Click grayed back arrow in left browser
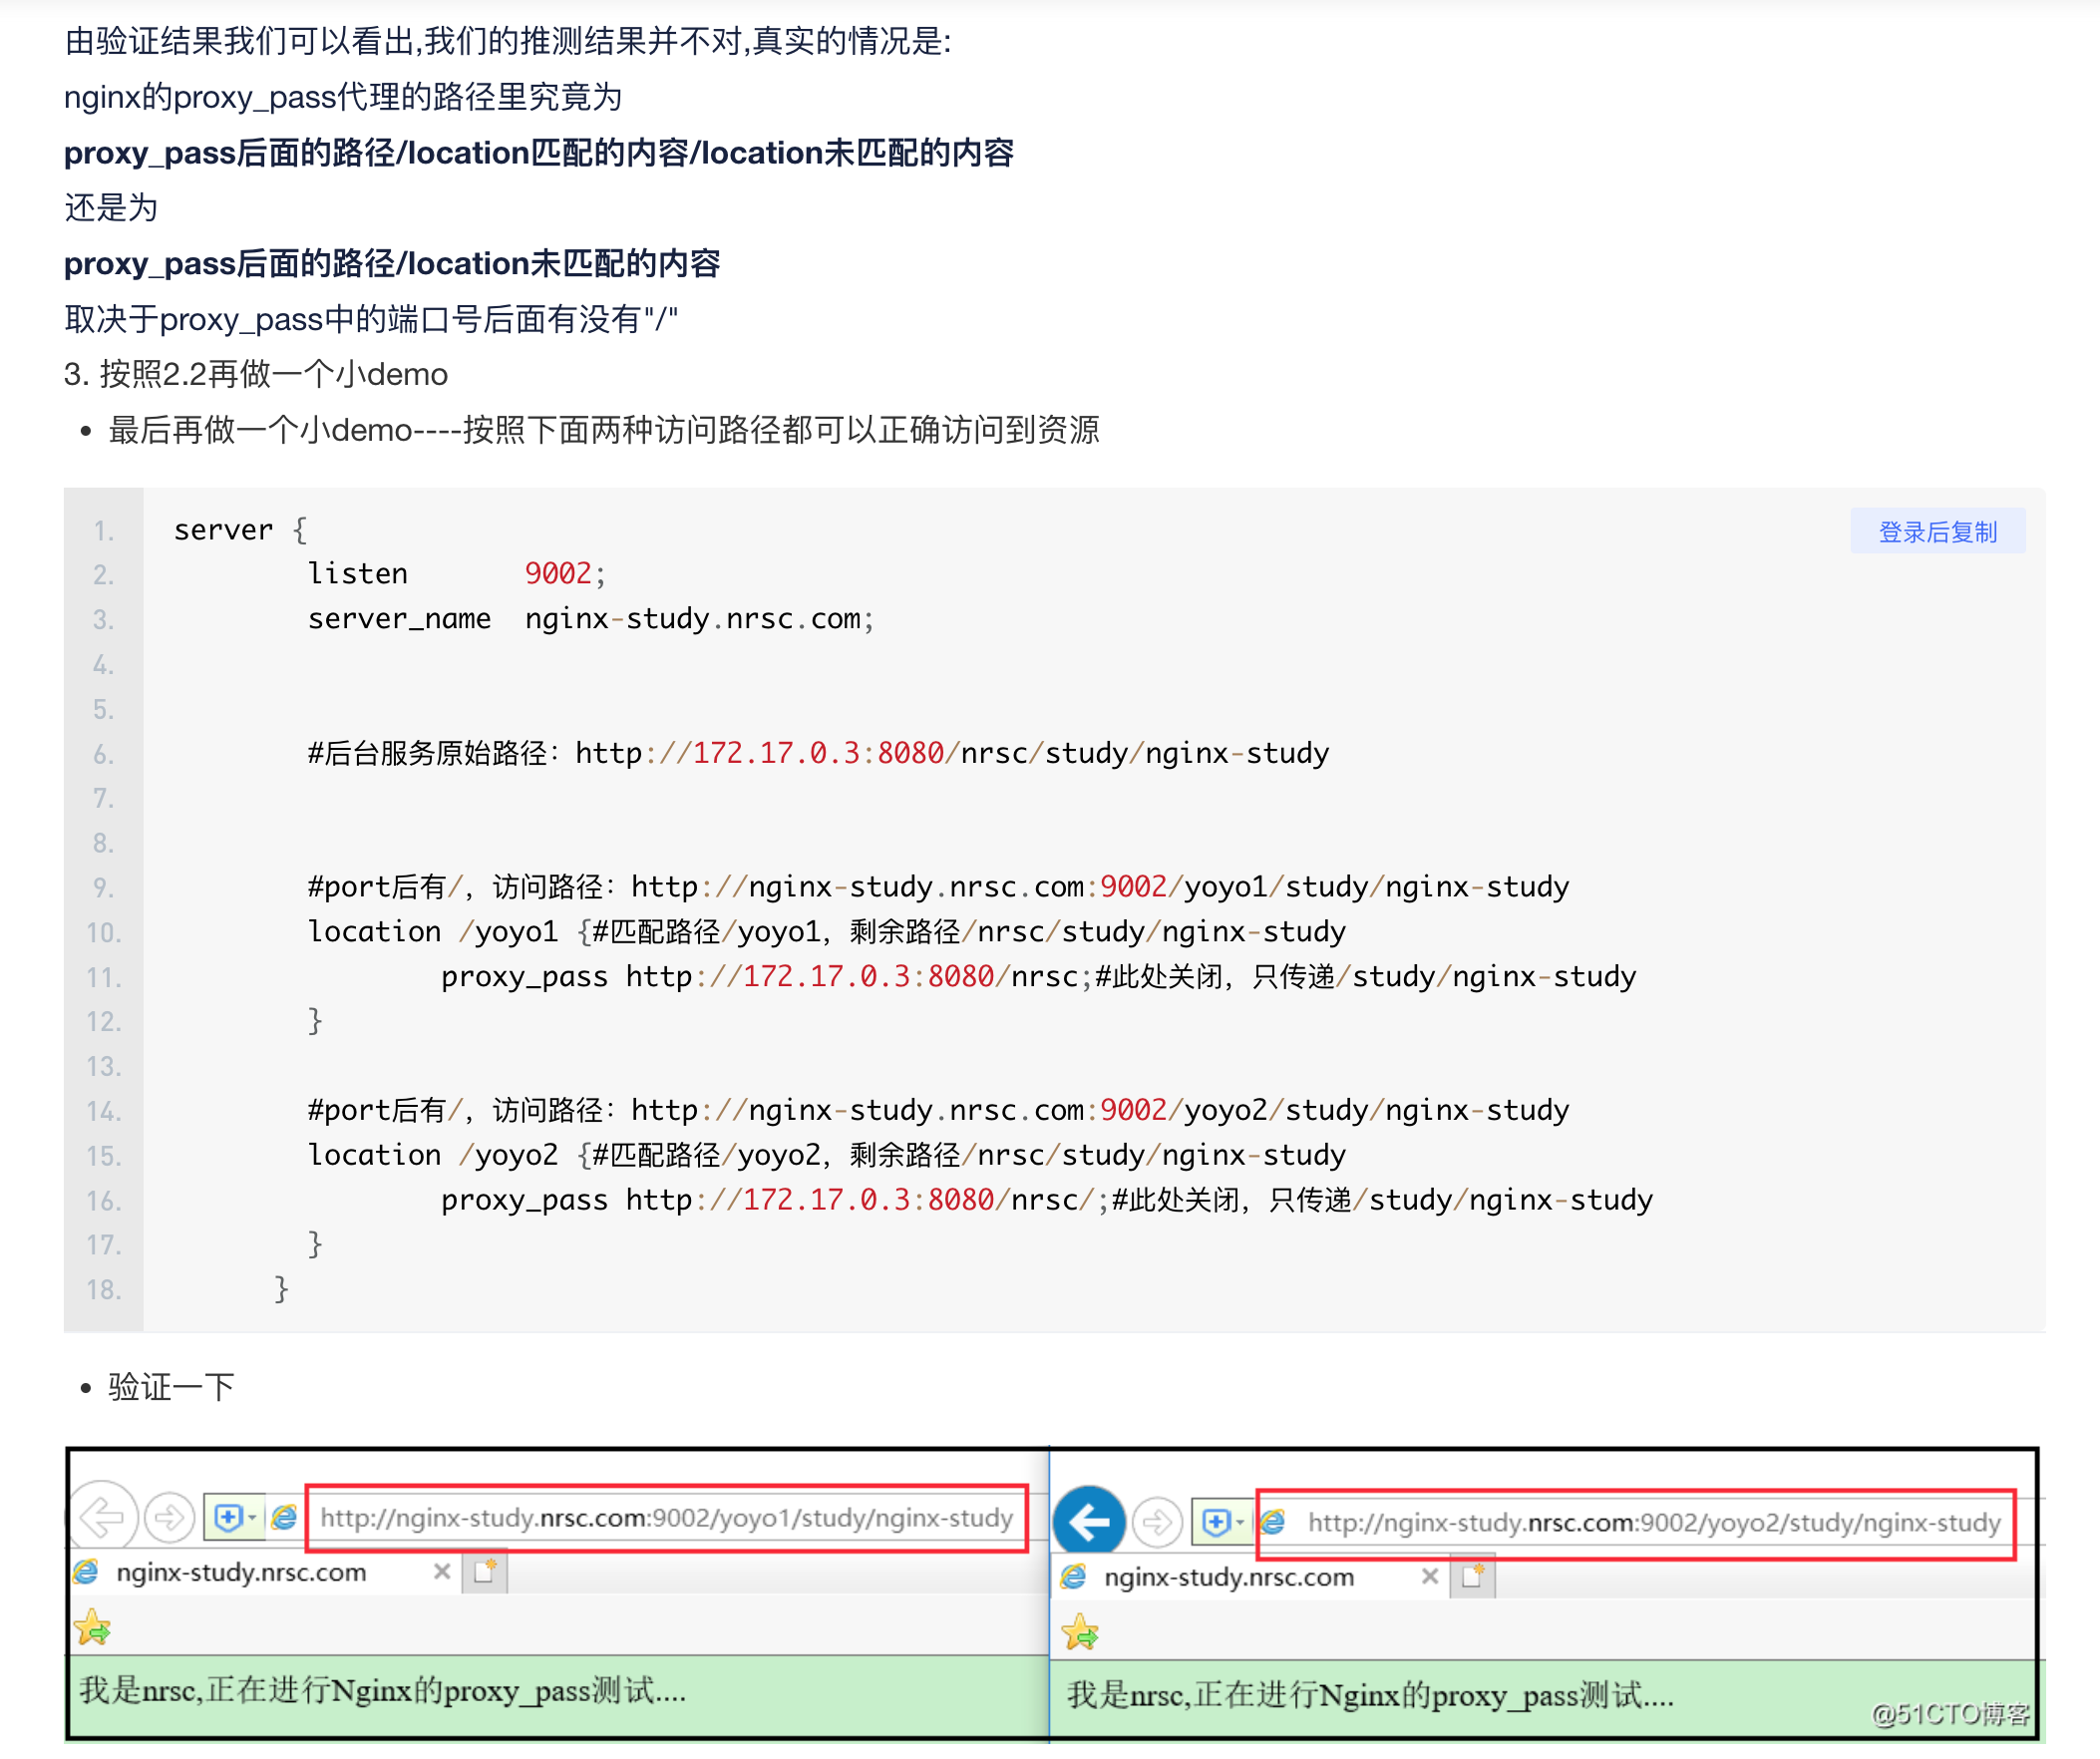Screen dimensions: 2100x1759 (102, 1518)
